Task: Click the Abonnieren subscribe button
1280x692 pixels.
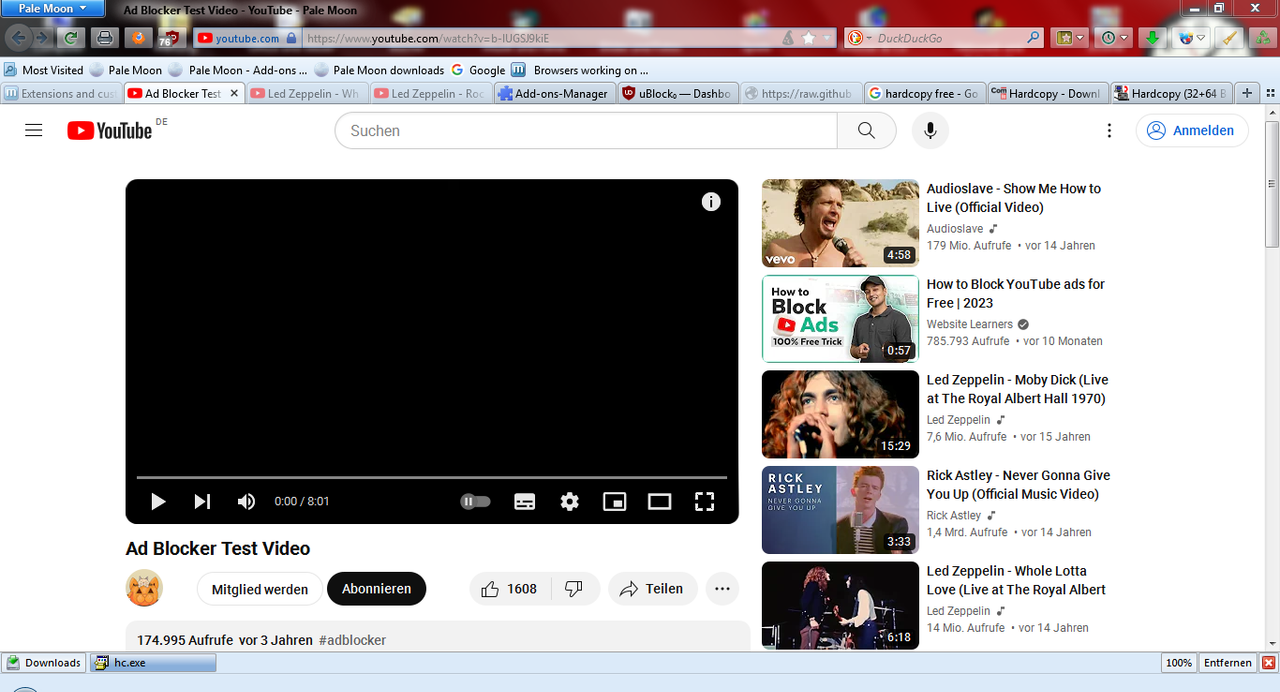Action: (376, 589)
